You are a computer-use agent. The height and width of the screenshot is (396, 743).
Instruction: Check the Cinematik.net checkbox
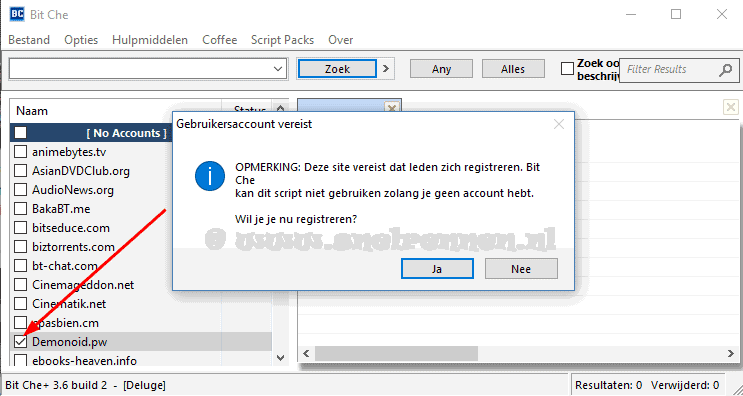(20, 304)
